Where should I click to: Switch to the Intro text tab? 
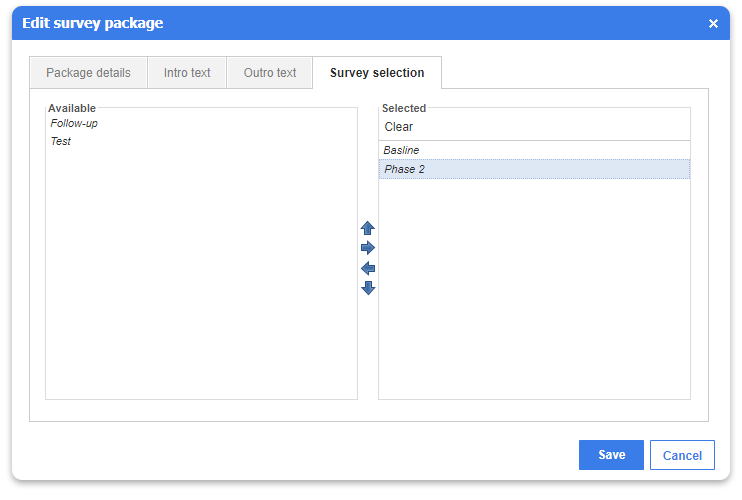point(187,73)
